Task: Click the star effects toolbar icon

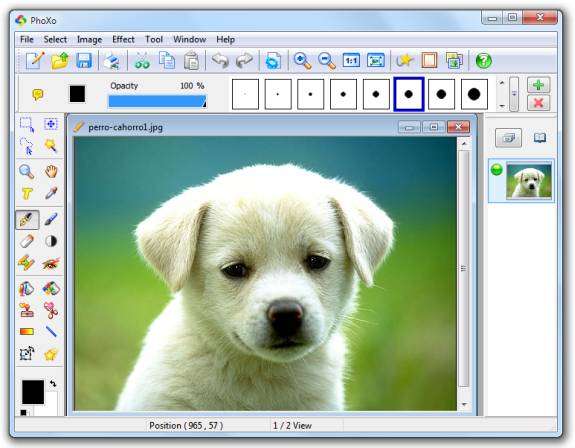Action: click(404, 60)
